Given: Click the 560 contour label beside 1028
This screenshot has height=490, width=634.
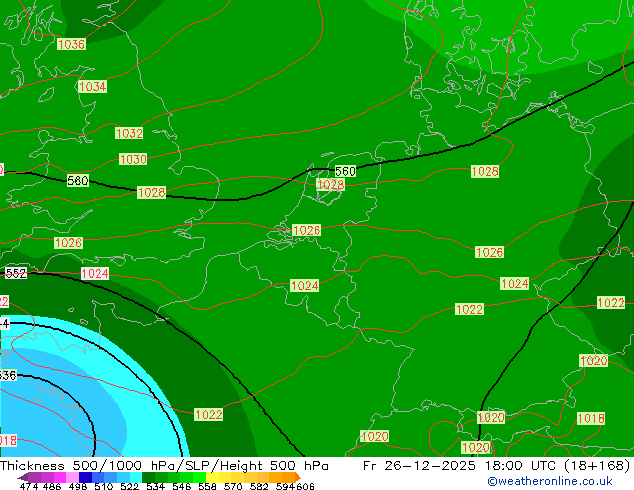Looking at the screenshot, I should click(345, 172).
